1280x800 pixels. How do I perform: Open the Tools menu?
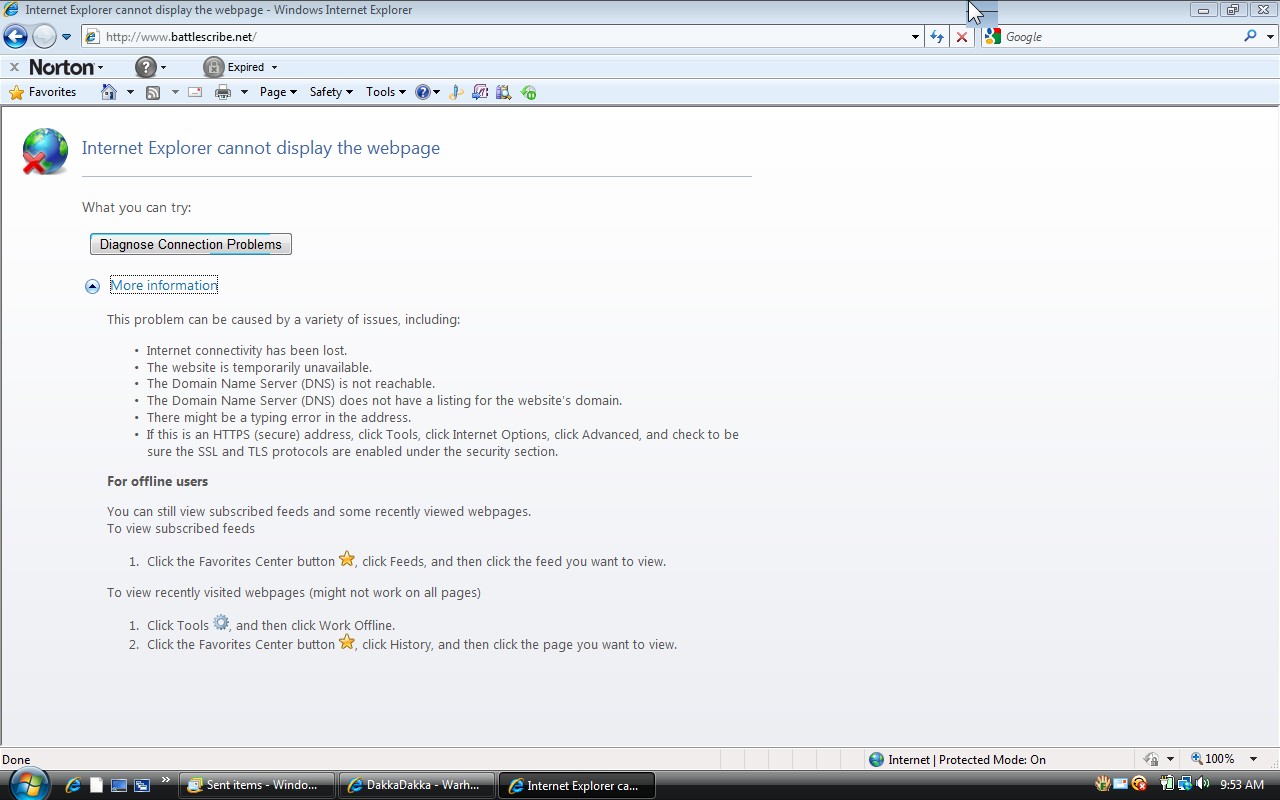tap(386, 92)
